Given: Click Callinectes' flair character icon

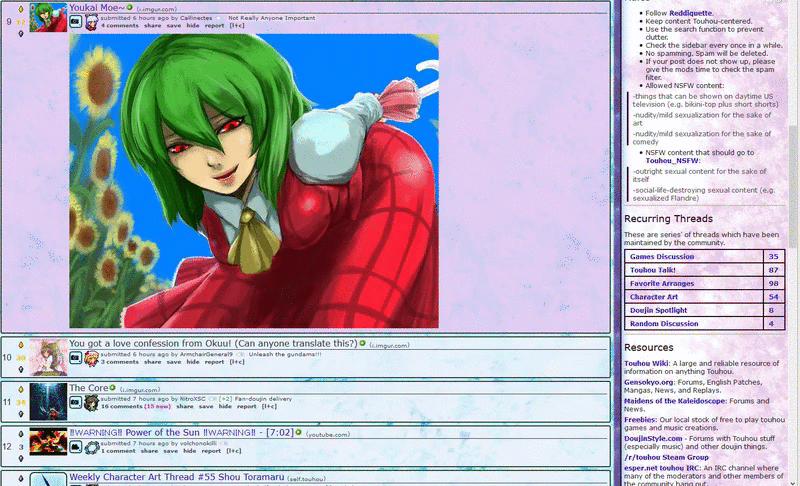Looking at the screenshot, I should tap(91, 22).
